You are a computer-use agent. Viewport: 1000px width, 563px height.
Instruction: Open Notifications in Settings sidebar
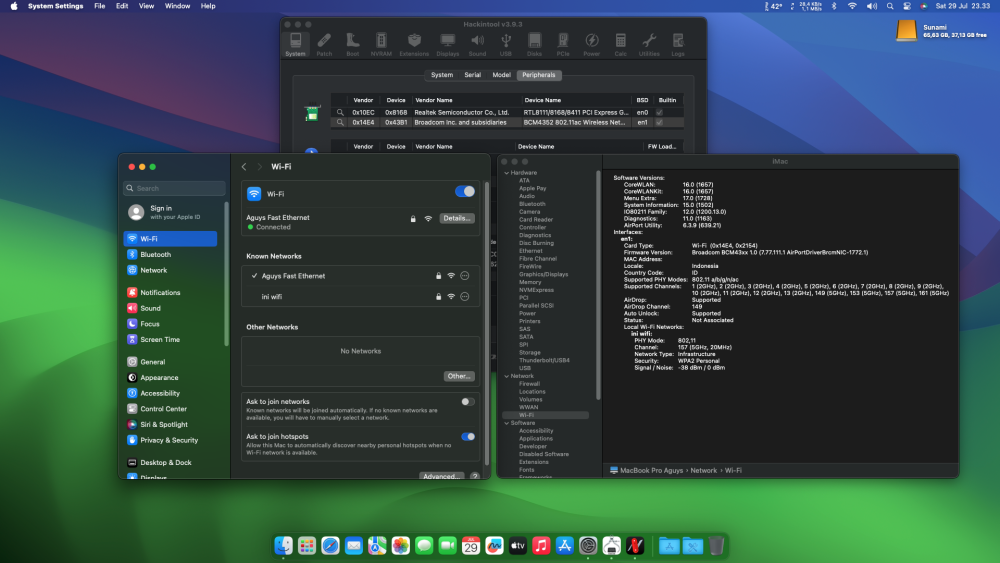[170, 293]
